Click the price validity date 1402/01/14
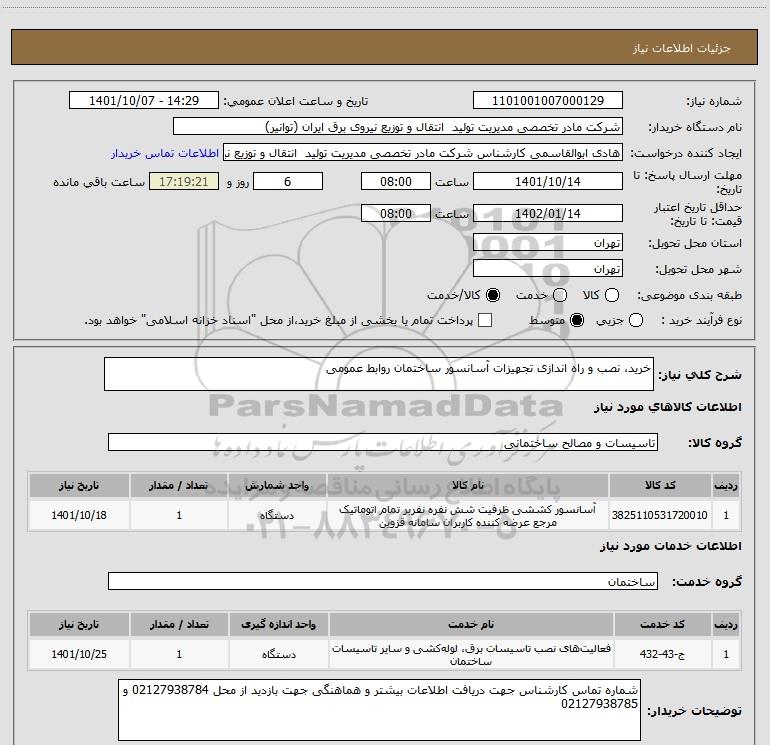The height and width of the screenshot is (745, 770). [548, 213]
